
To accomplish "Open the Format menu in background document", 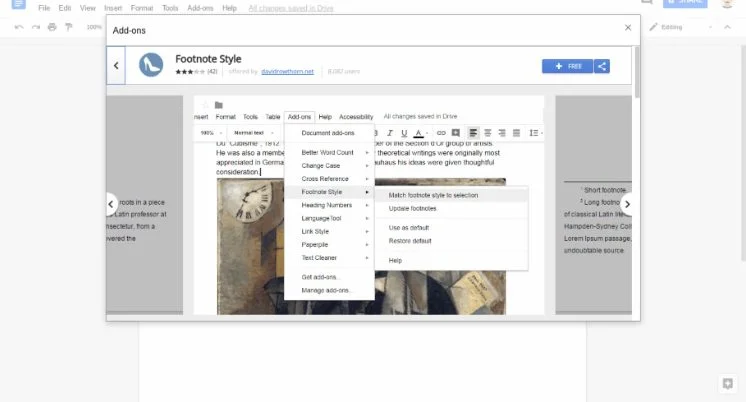I will point(142,8).
